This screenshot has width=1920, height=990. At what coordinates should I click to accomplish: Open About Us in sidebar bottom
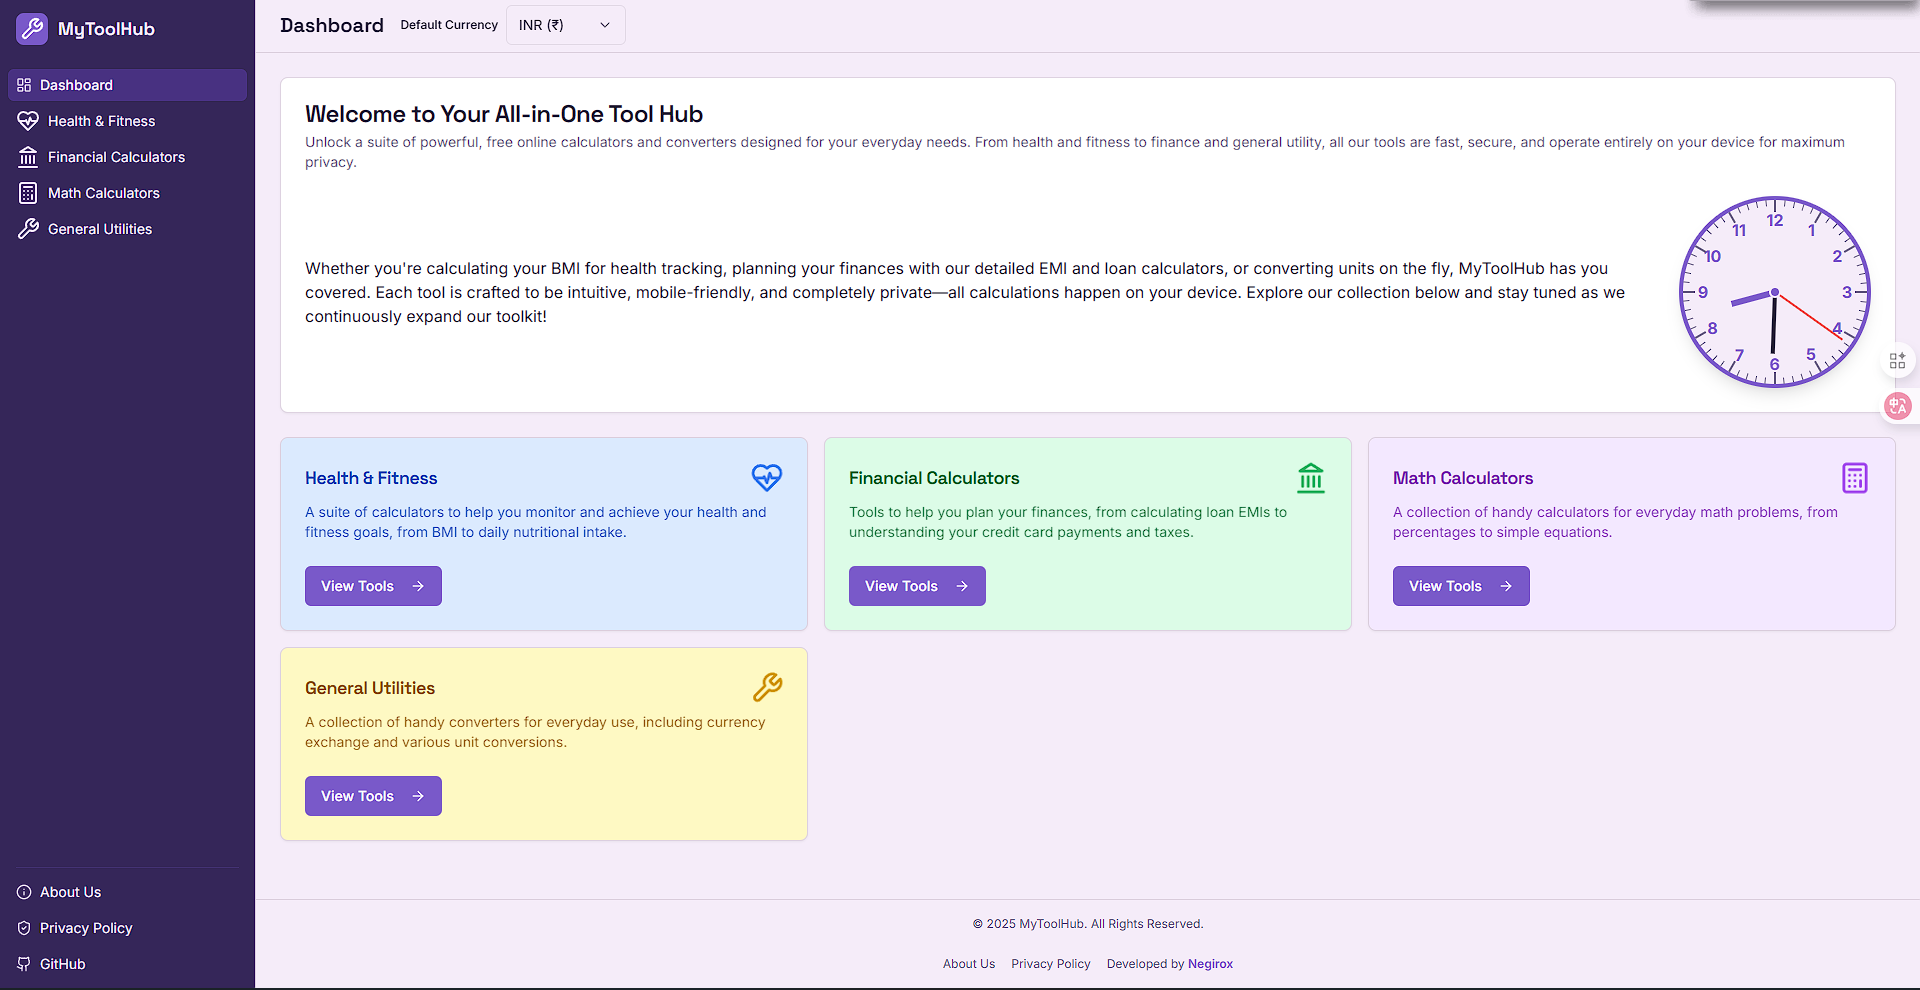[x=127, y=892]
